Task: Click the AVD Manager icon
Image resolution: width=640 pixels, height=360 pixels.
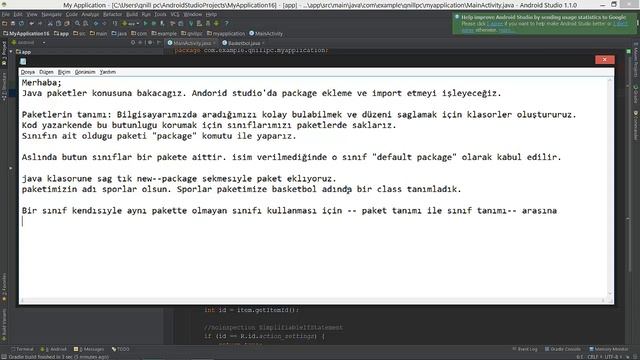Action: click(x=200, y=23)
